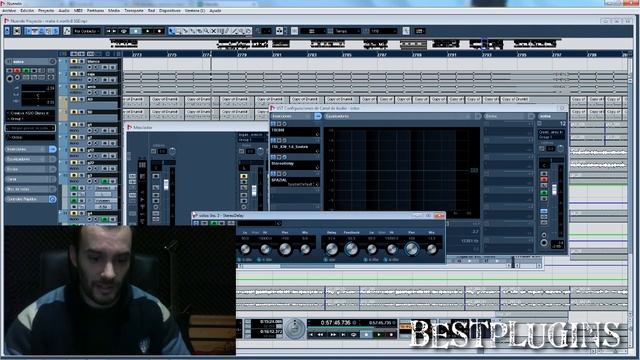Toggle the Sync checkbox under the Delay knob
The width and height of the screenshot is (640, 360).
(x=326, y=260)
